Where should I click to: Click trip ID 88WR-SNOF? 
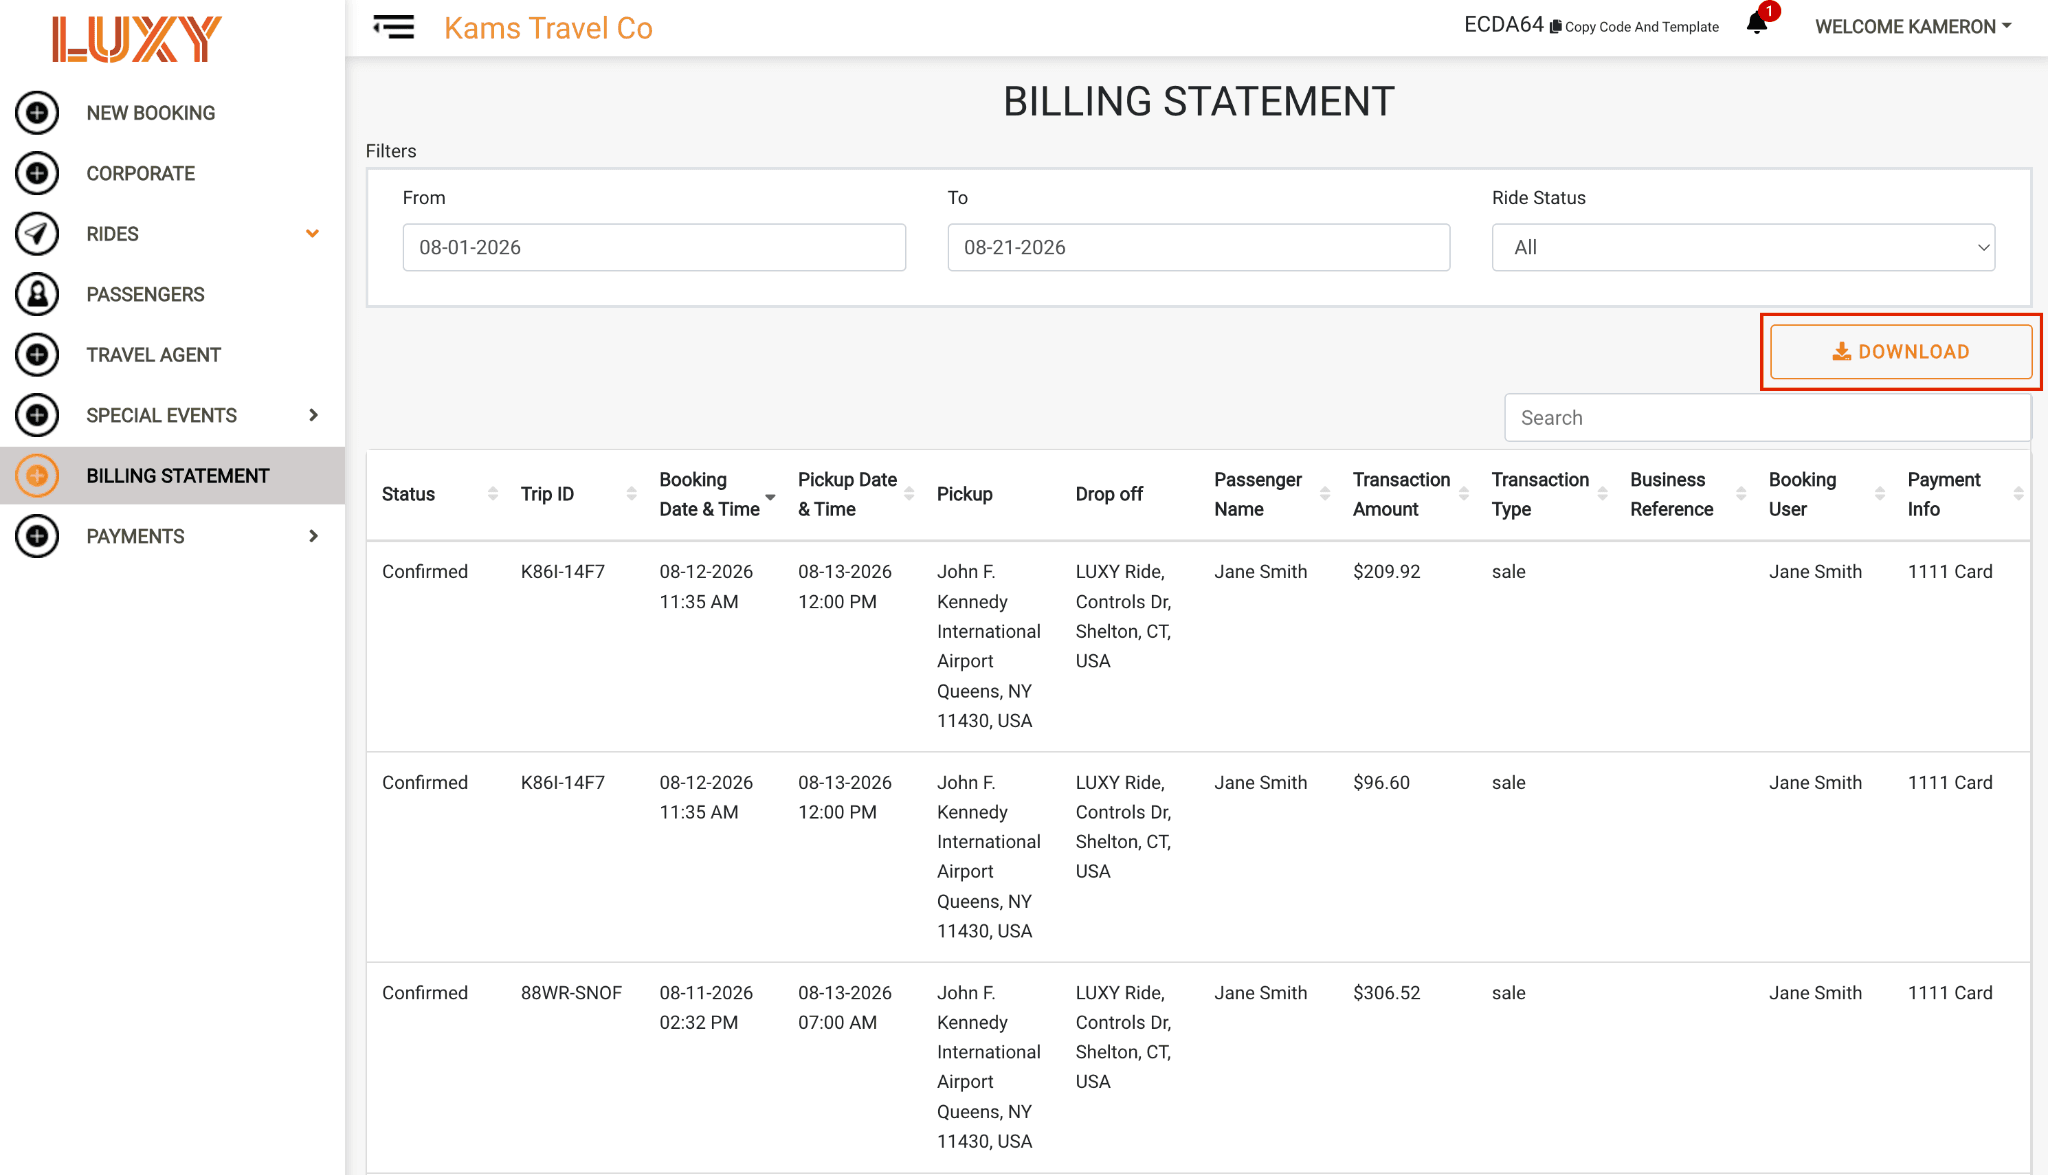pos(571,993)
